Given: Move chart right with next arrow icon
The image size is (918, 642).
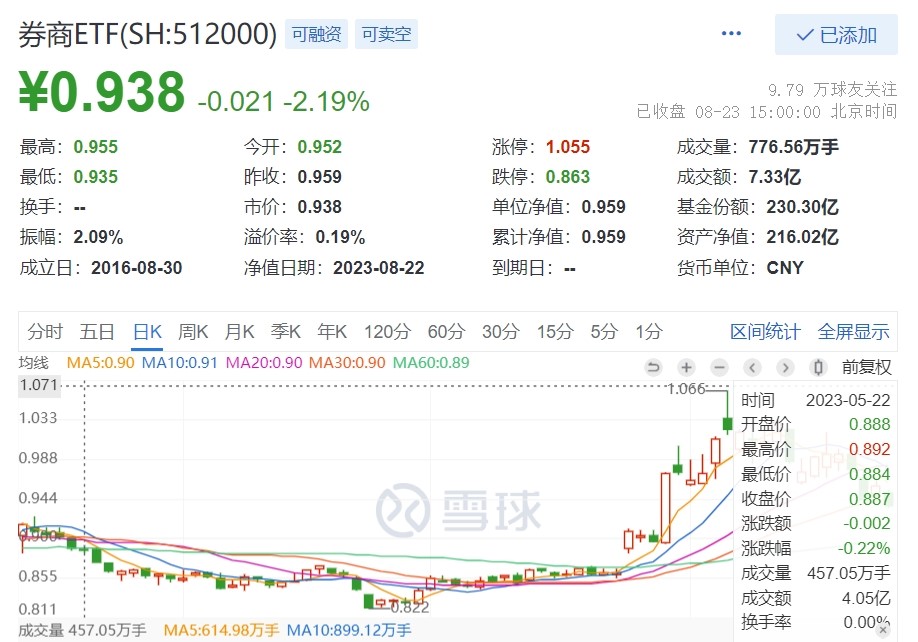Looking at the screenshot, I should tap(785, 368).
